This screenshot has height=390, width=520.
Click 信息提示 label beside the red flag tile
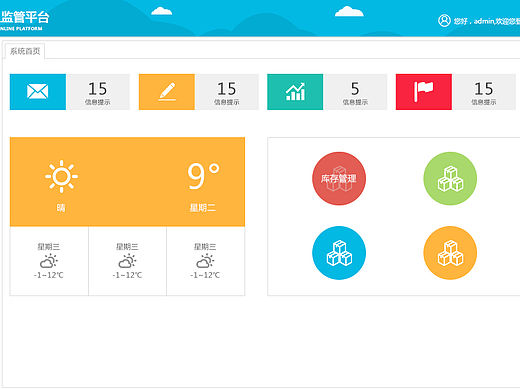click(x=484, y=102)
